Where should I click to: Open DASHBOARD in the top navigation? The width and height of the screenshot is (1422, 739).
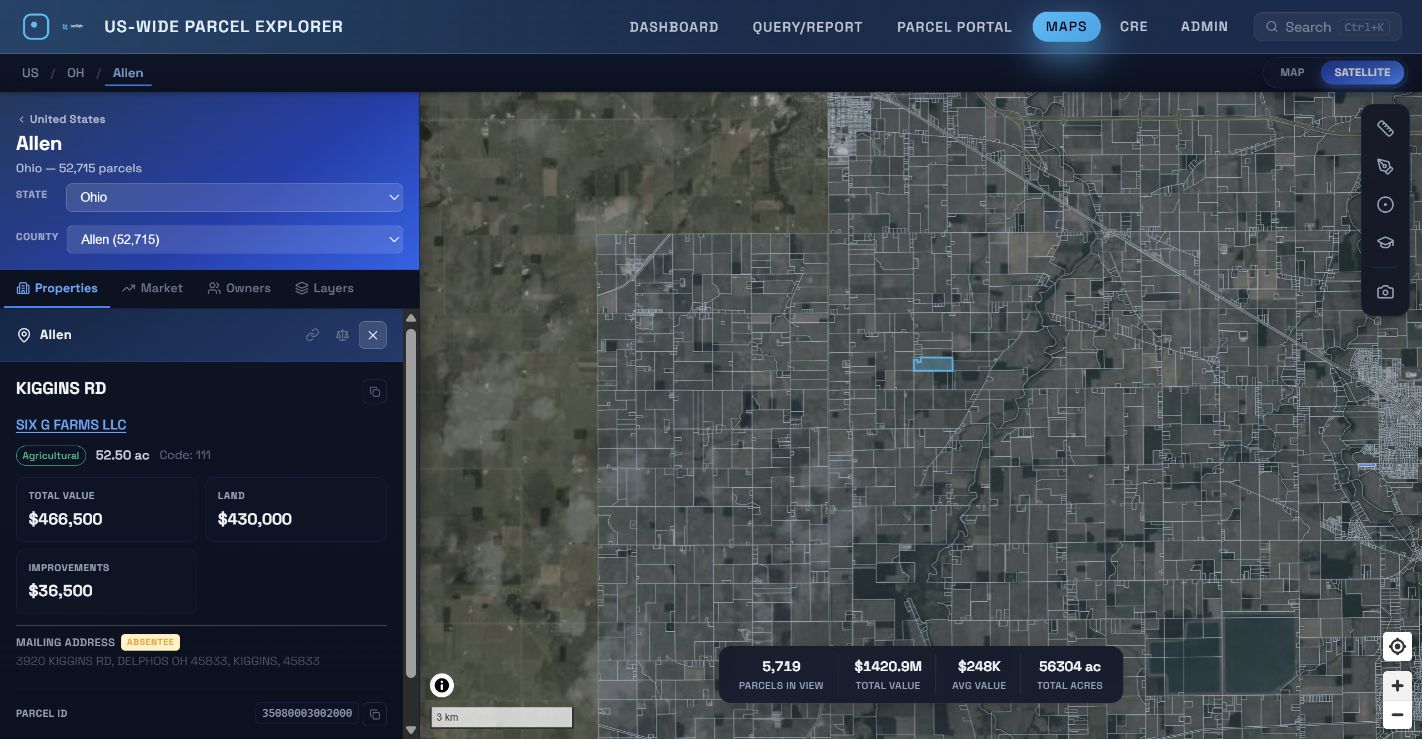click(674, 27)
